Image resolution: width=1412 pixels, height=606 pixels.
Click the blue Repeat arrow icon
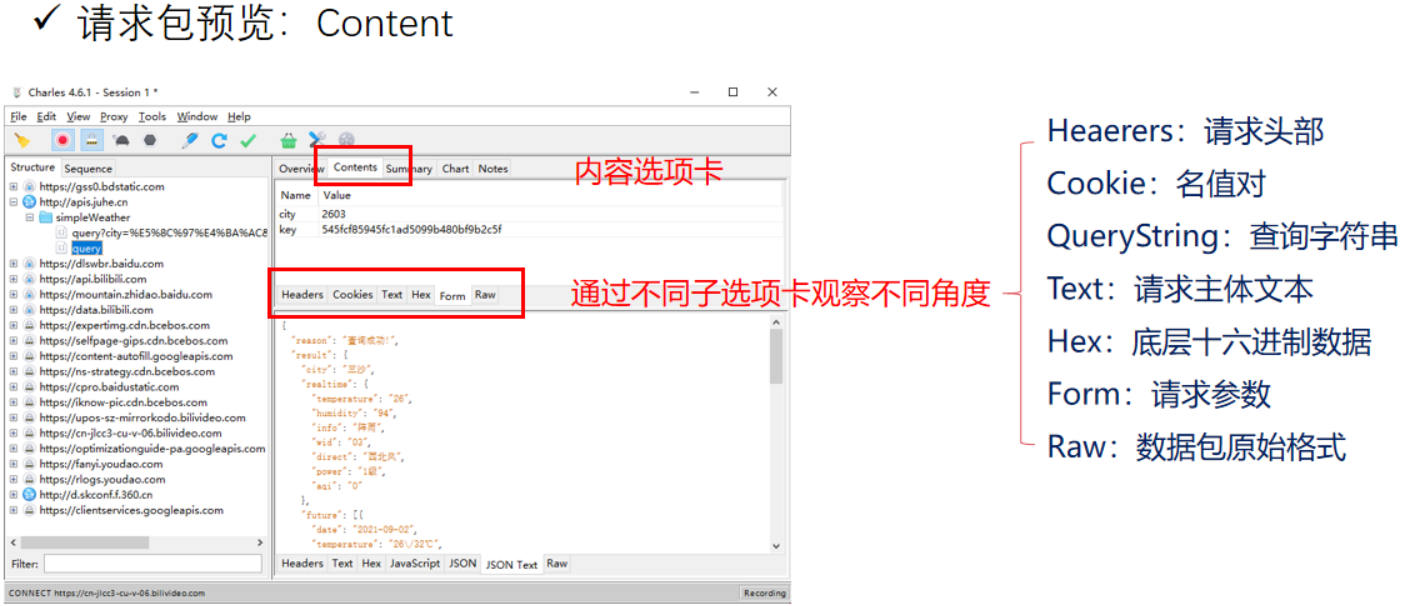[x=219, y=141]
